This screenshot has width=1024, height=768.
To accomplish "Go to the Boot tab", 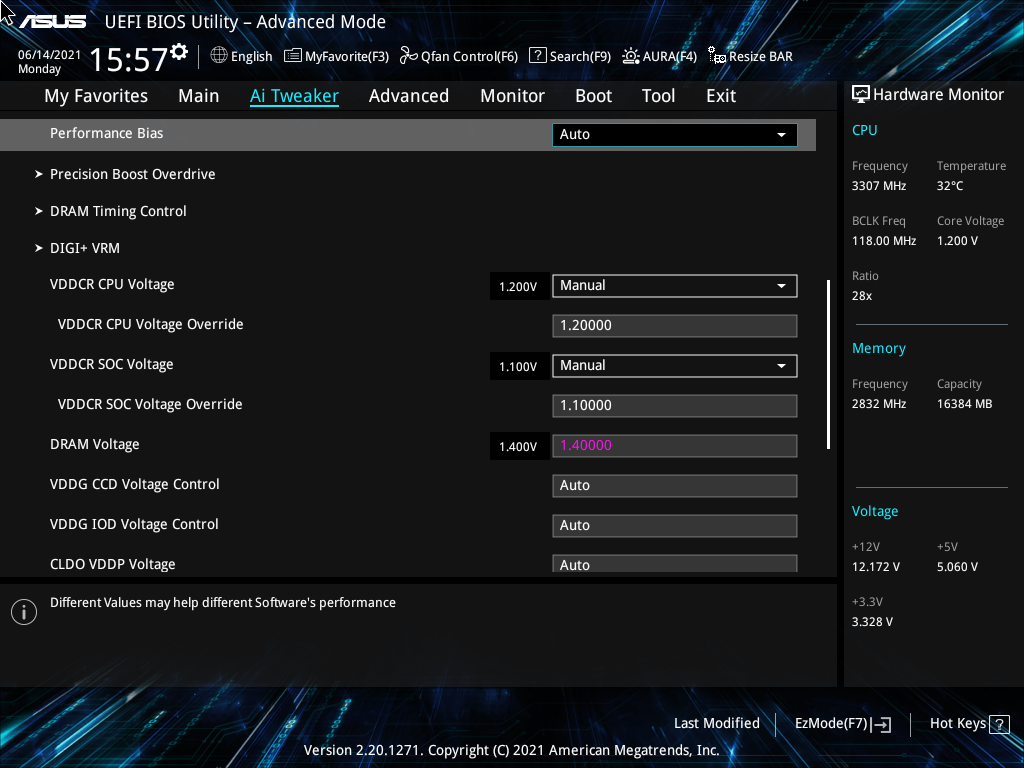I will [x=594, y=96].
